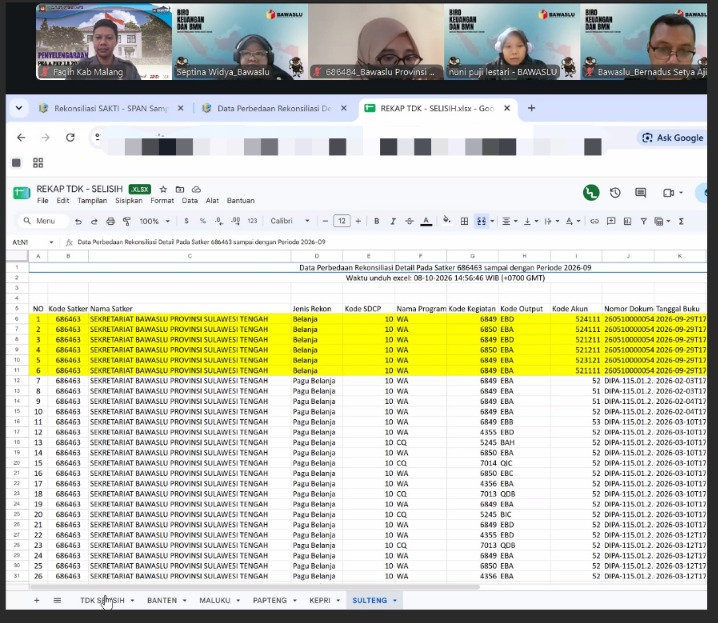Switch to the BANTEN sheet tab
Screen dimensions: 718x623
[x=162, y=600]
